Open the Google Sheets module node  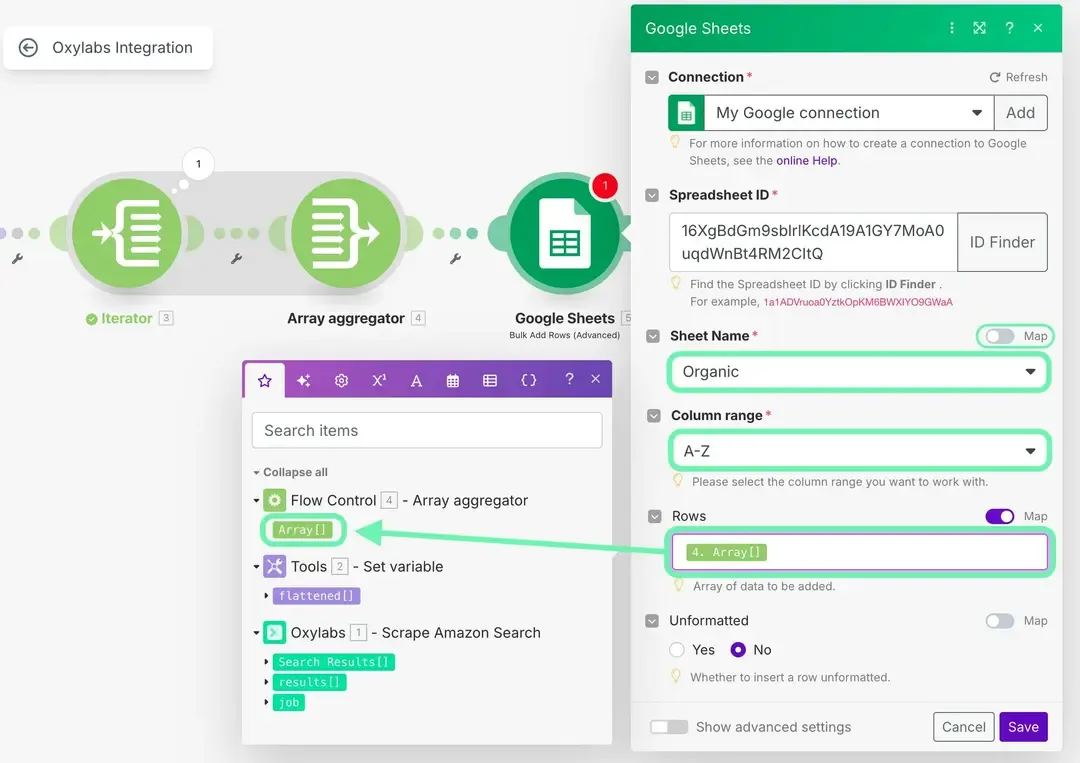click(564, 233)
